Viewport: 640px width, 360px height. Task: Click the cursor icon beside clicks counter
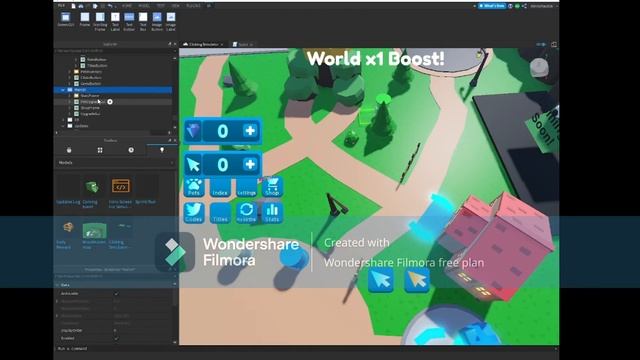pos(193,164)
